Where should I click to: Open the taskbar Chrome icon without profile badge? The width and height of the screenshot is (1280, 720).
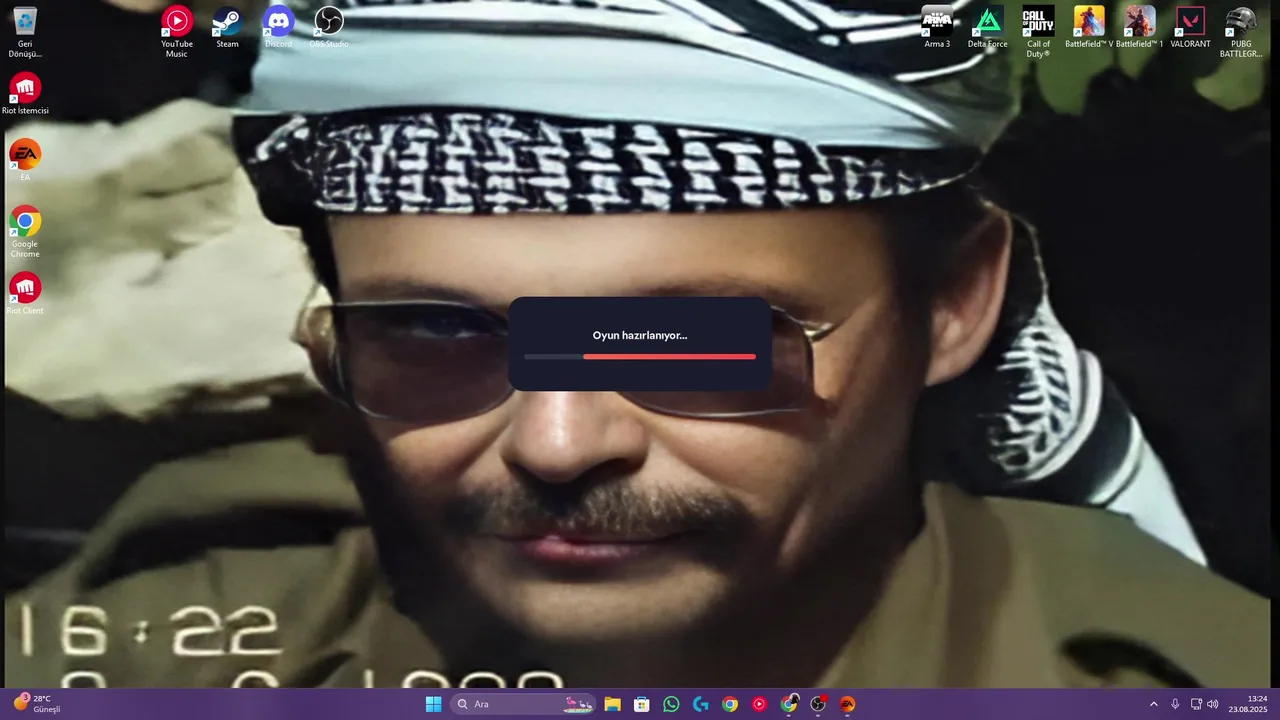[730, 704]
